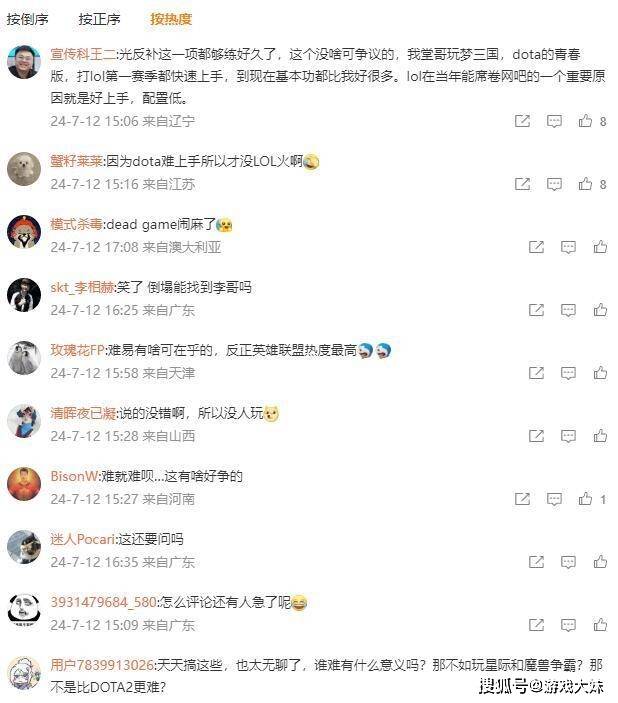
Task: Sort comments by 按倒序
Action: [x=27, y=19]
